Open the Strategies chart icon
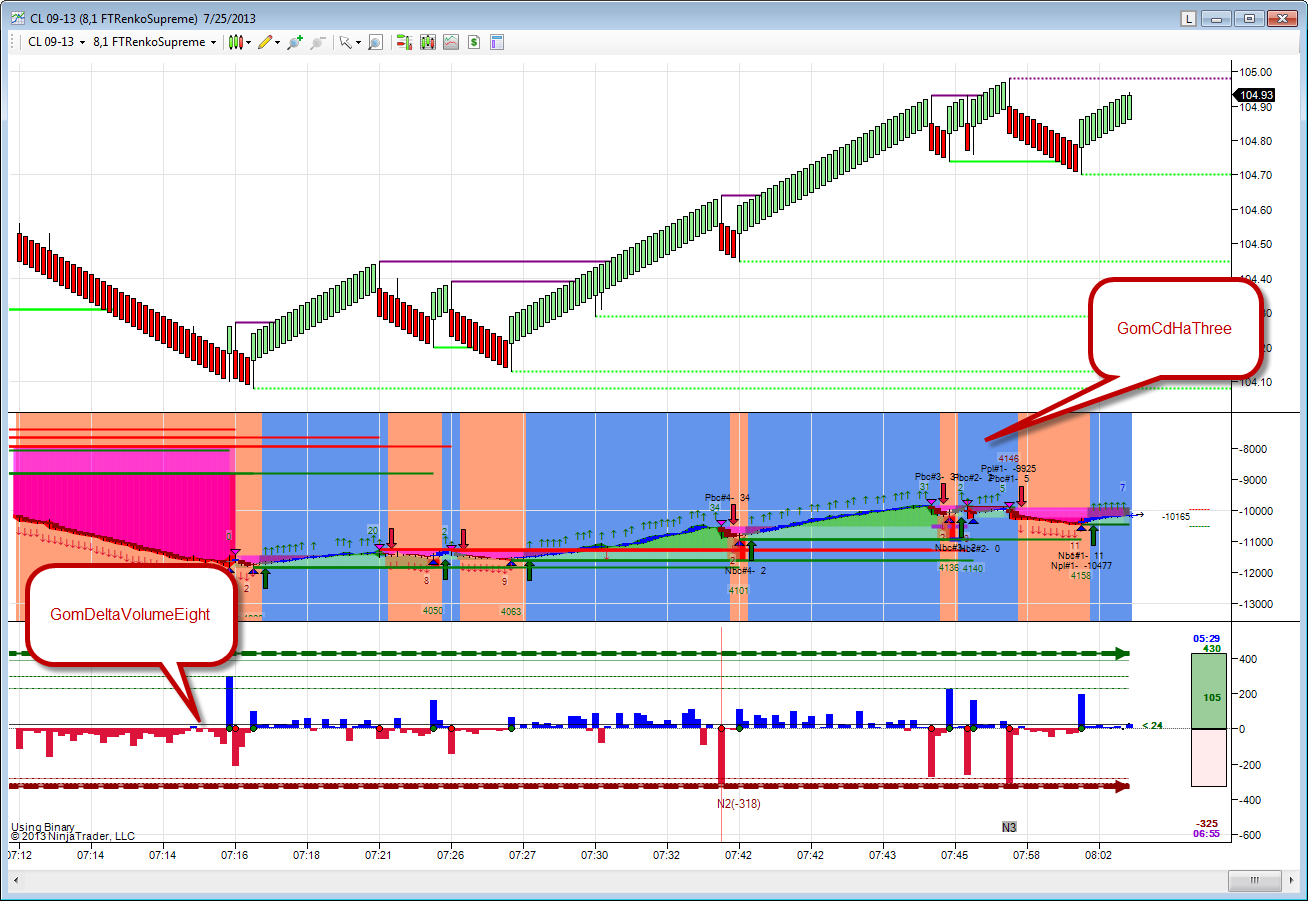 point(451,42)
